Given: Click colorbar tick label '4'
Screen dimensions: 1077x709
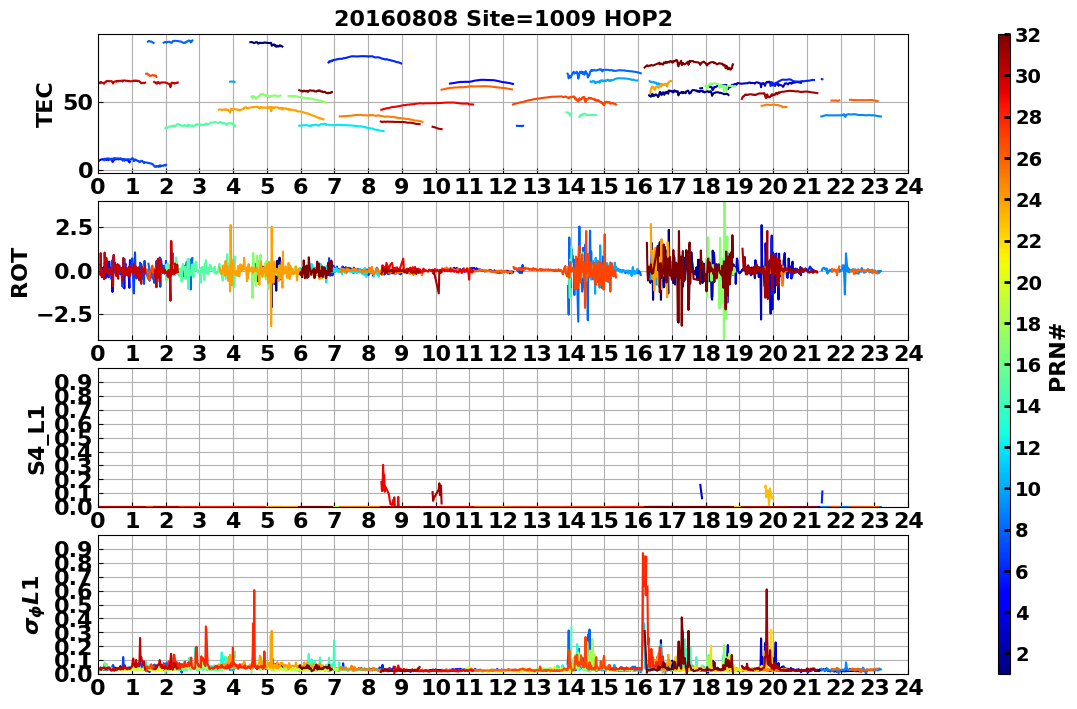Looking at the screenshot, I should [1022, 613].
